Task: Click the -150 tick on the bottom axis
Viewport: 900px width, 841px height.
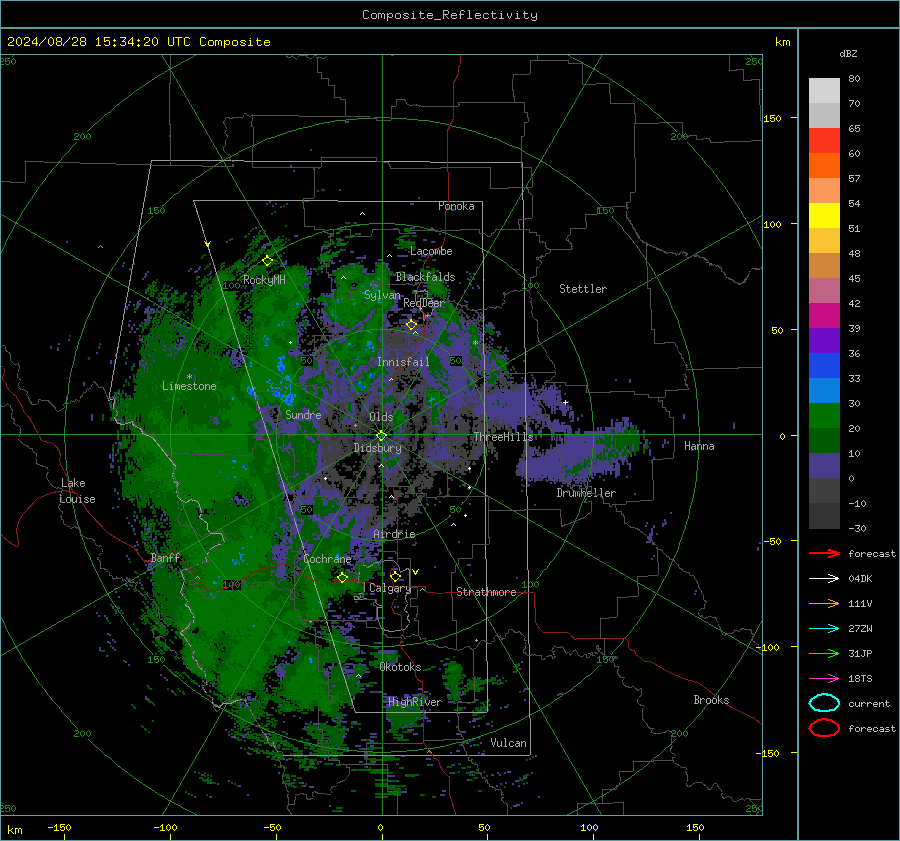Action: click(x=59, y=827)
